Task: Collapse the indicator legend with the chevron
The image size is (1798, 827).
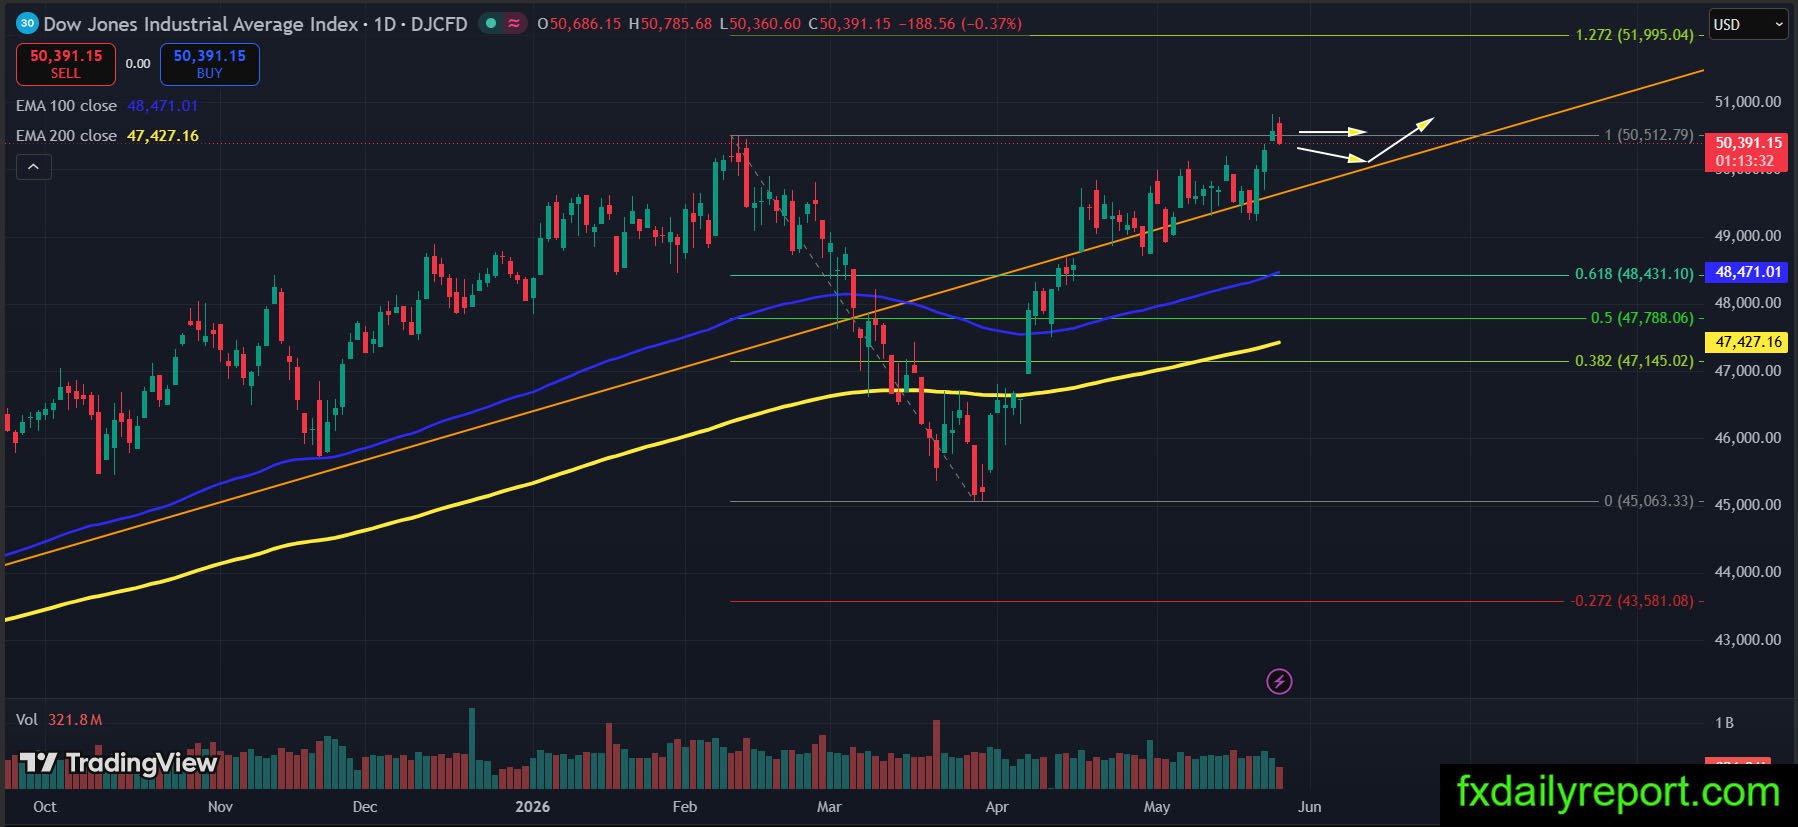Action: (x=33, y=167)
